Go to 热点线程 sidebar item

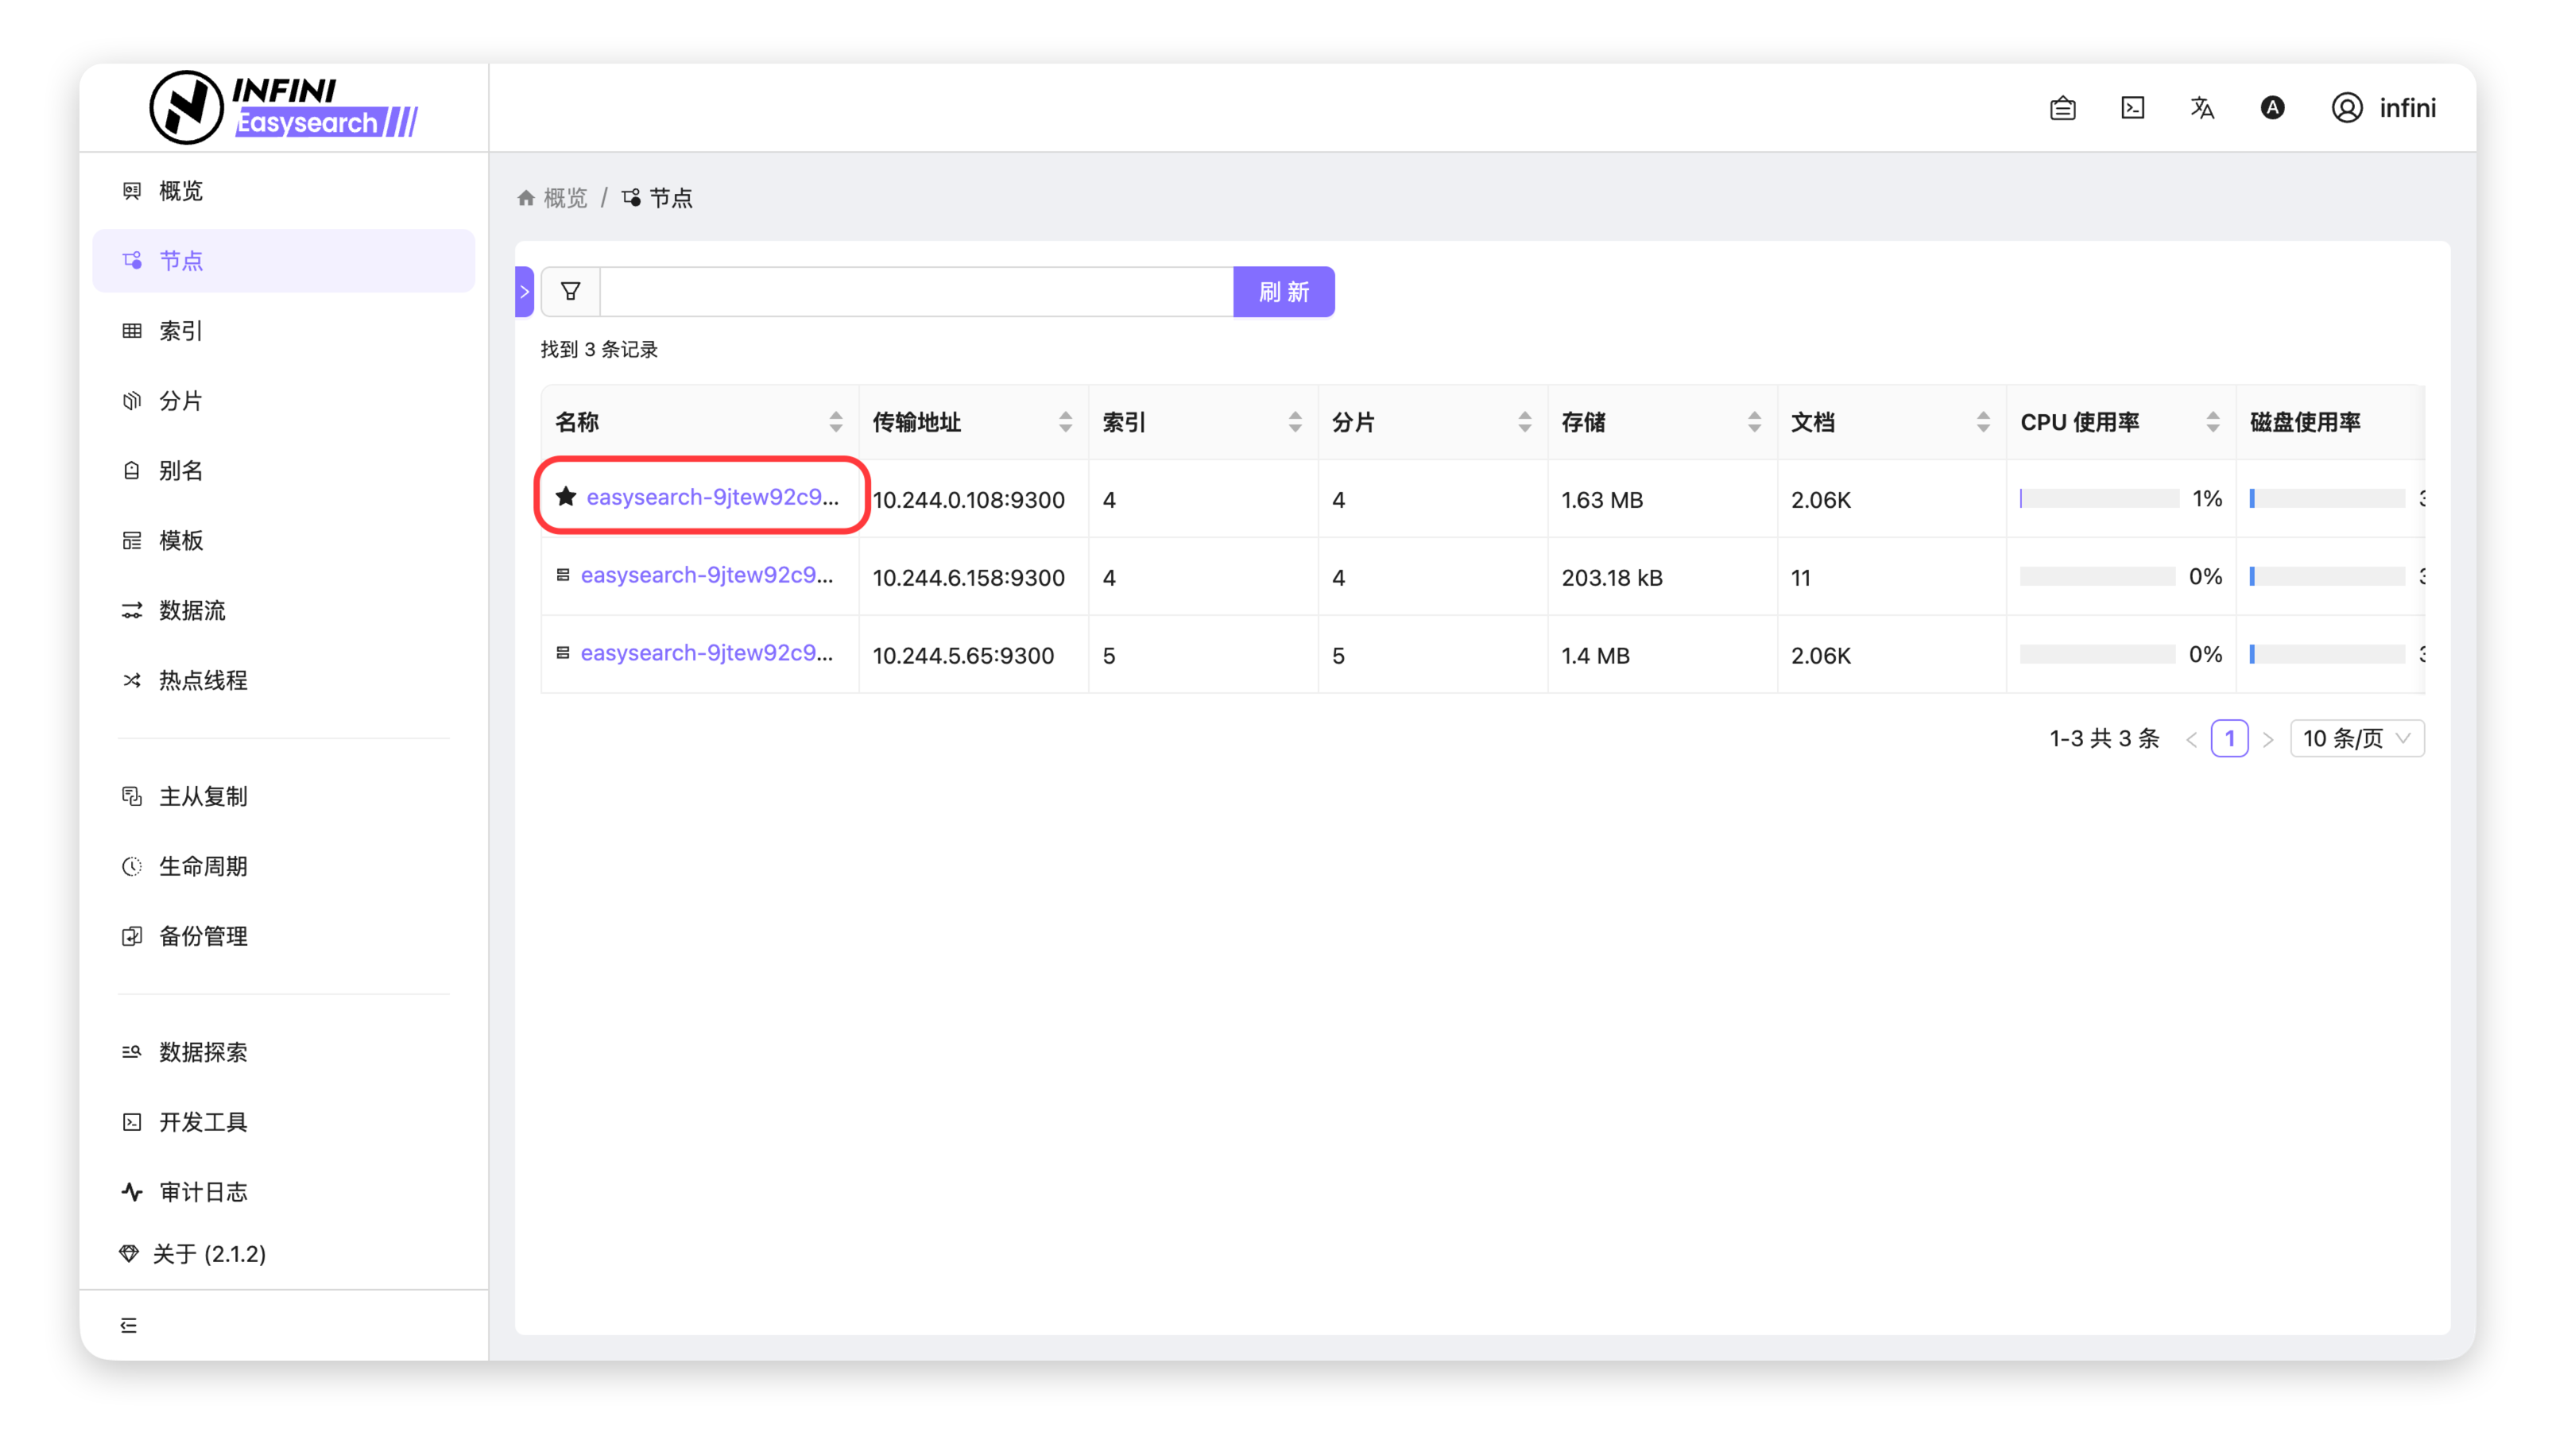[x=202, y=680]
